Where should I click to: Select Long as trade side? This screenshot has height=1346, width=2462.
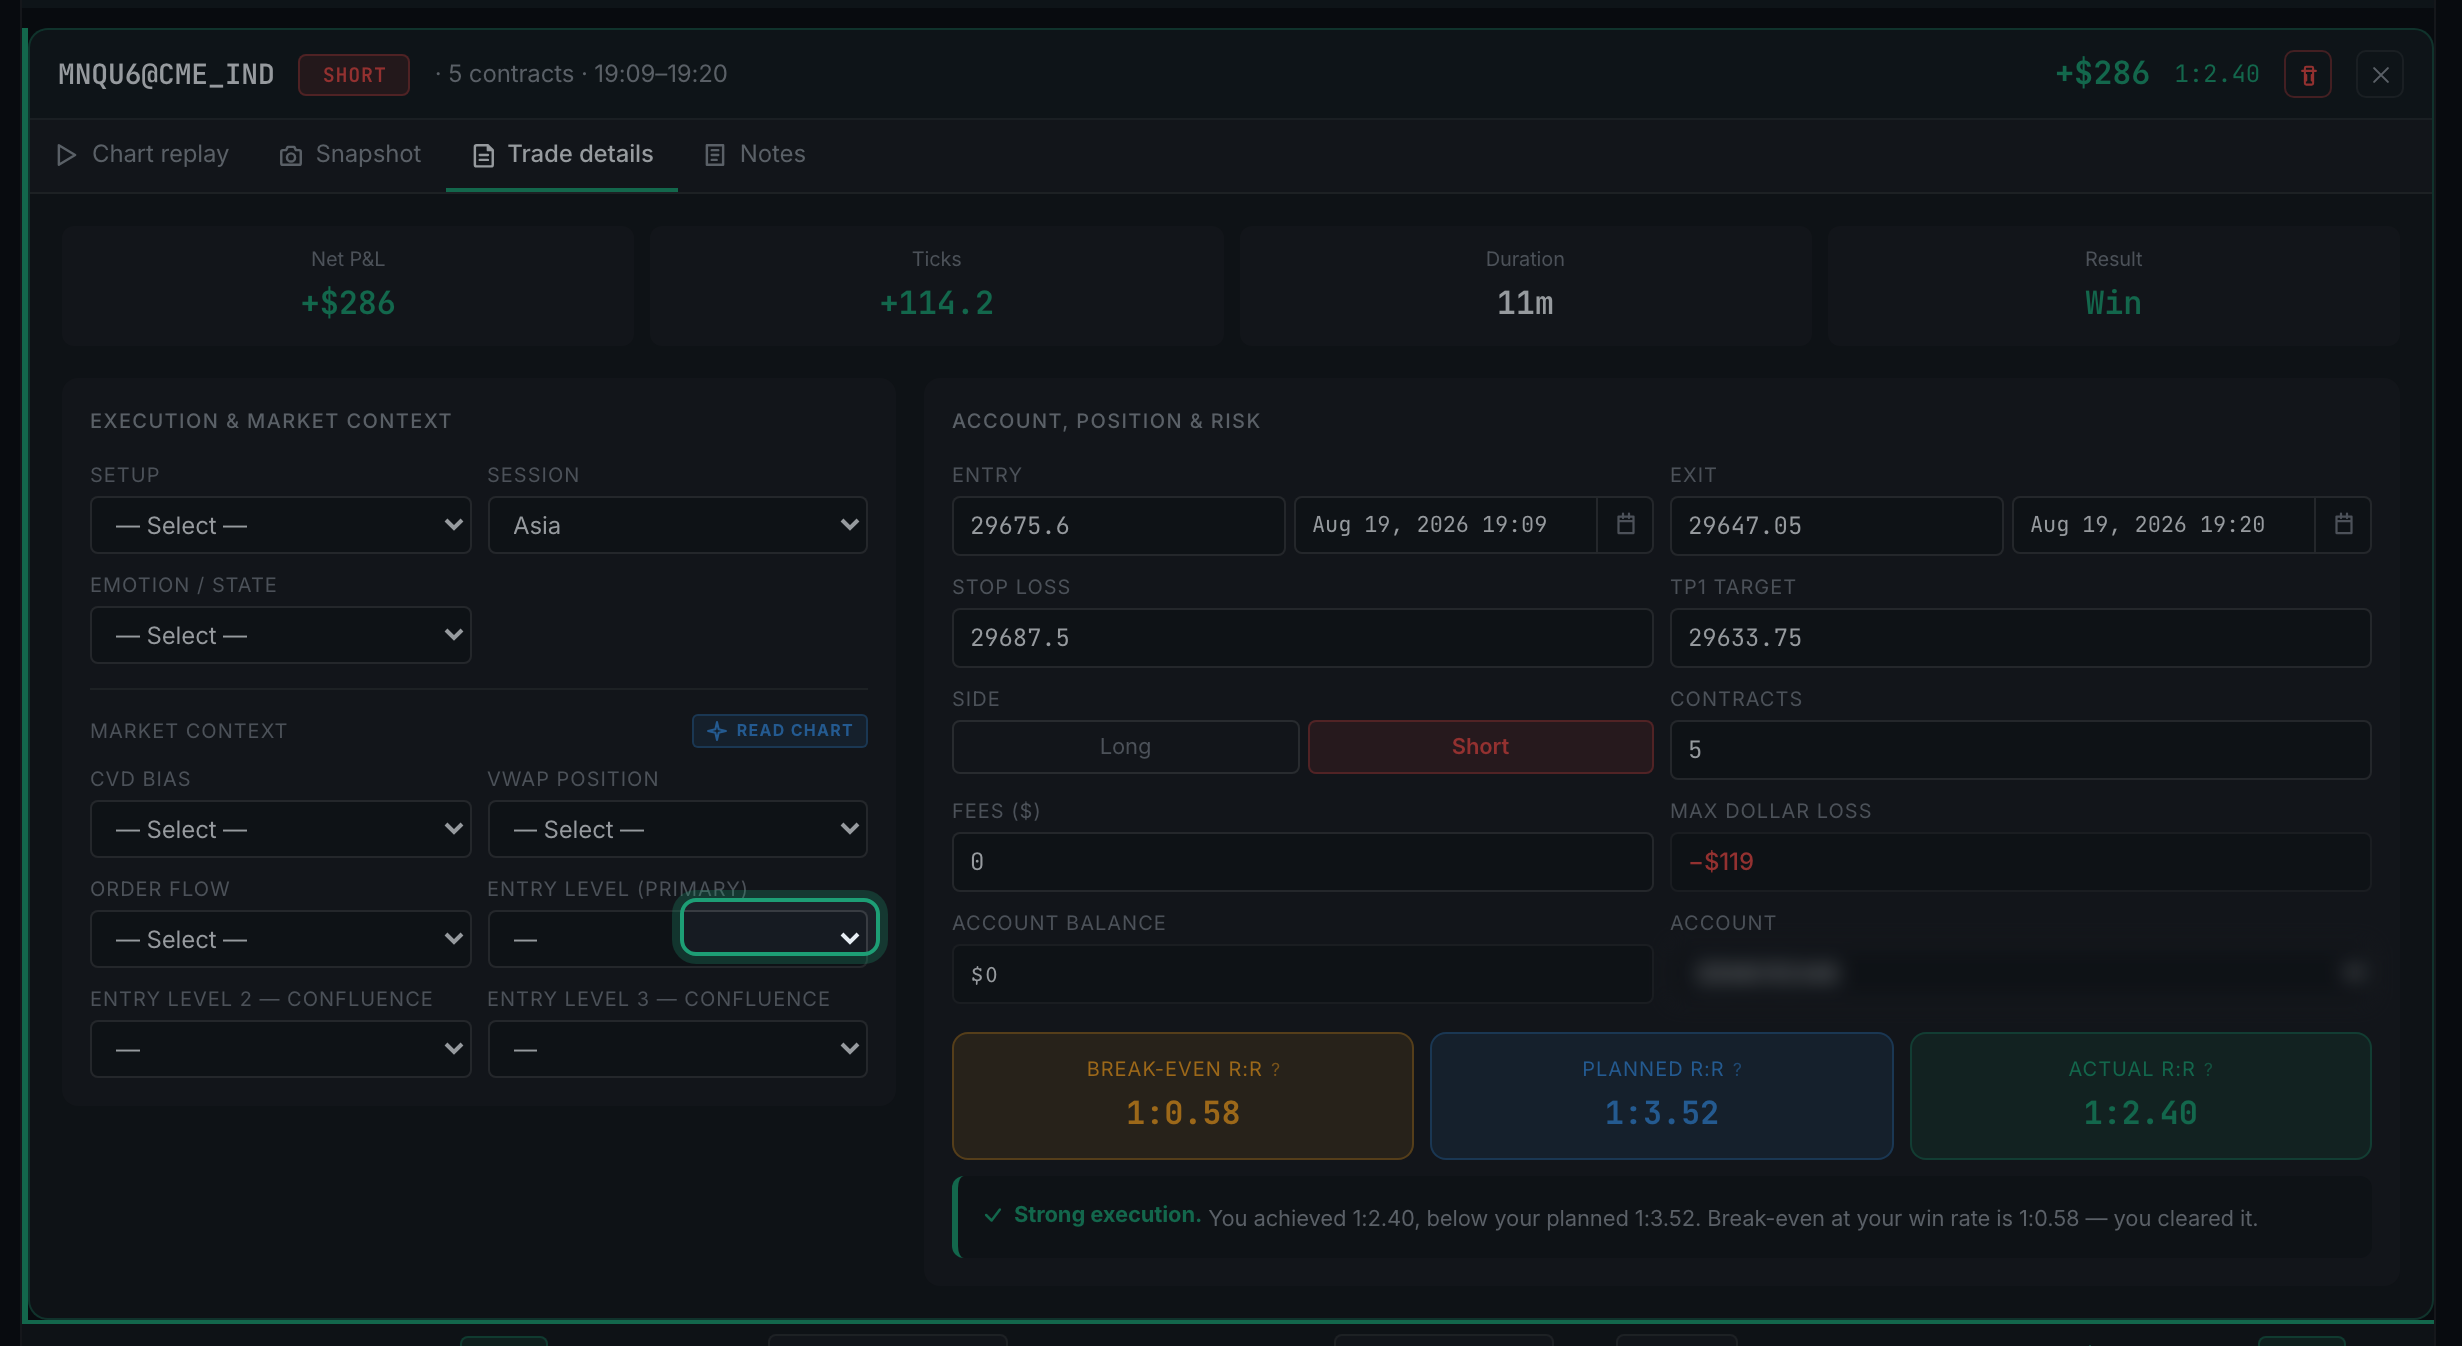point(1125,747)
